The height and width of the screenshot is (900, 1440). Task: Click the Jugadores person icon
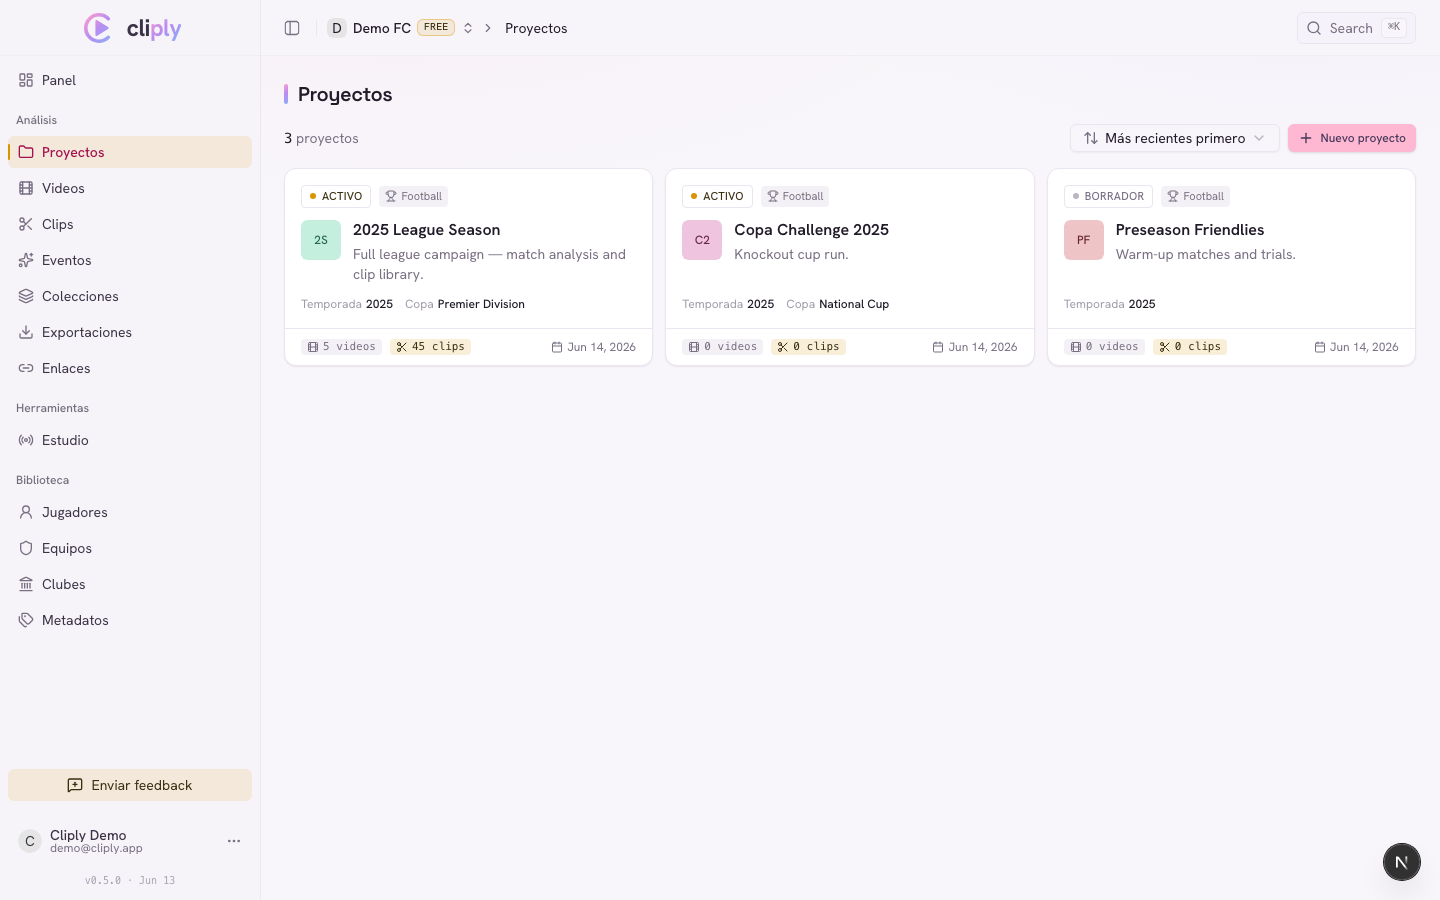point(26,512)
